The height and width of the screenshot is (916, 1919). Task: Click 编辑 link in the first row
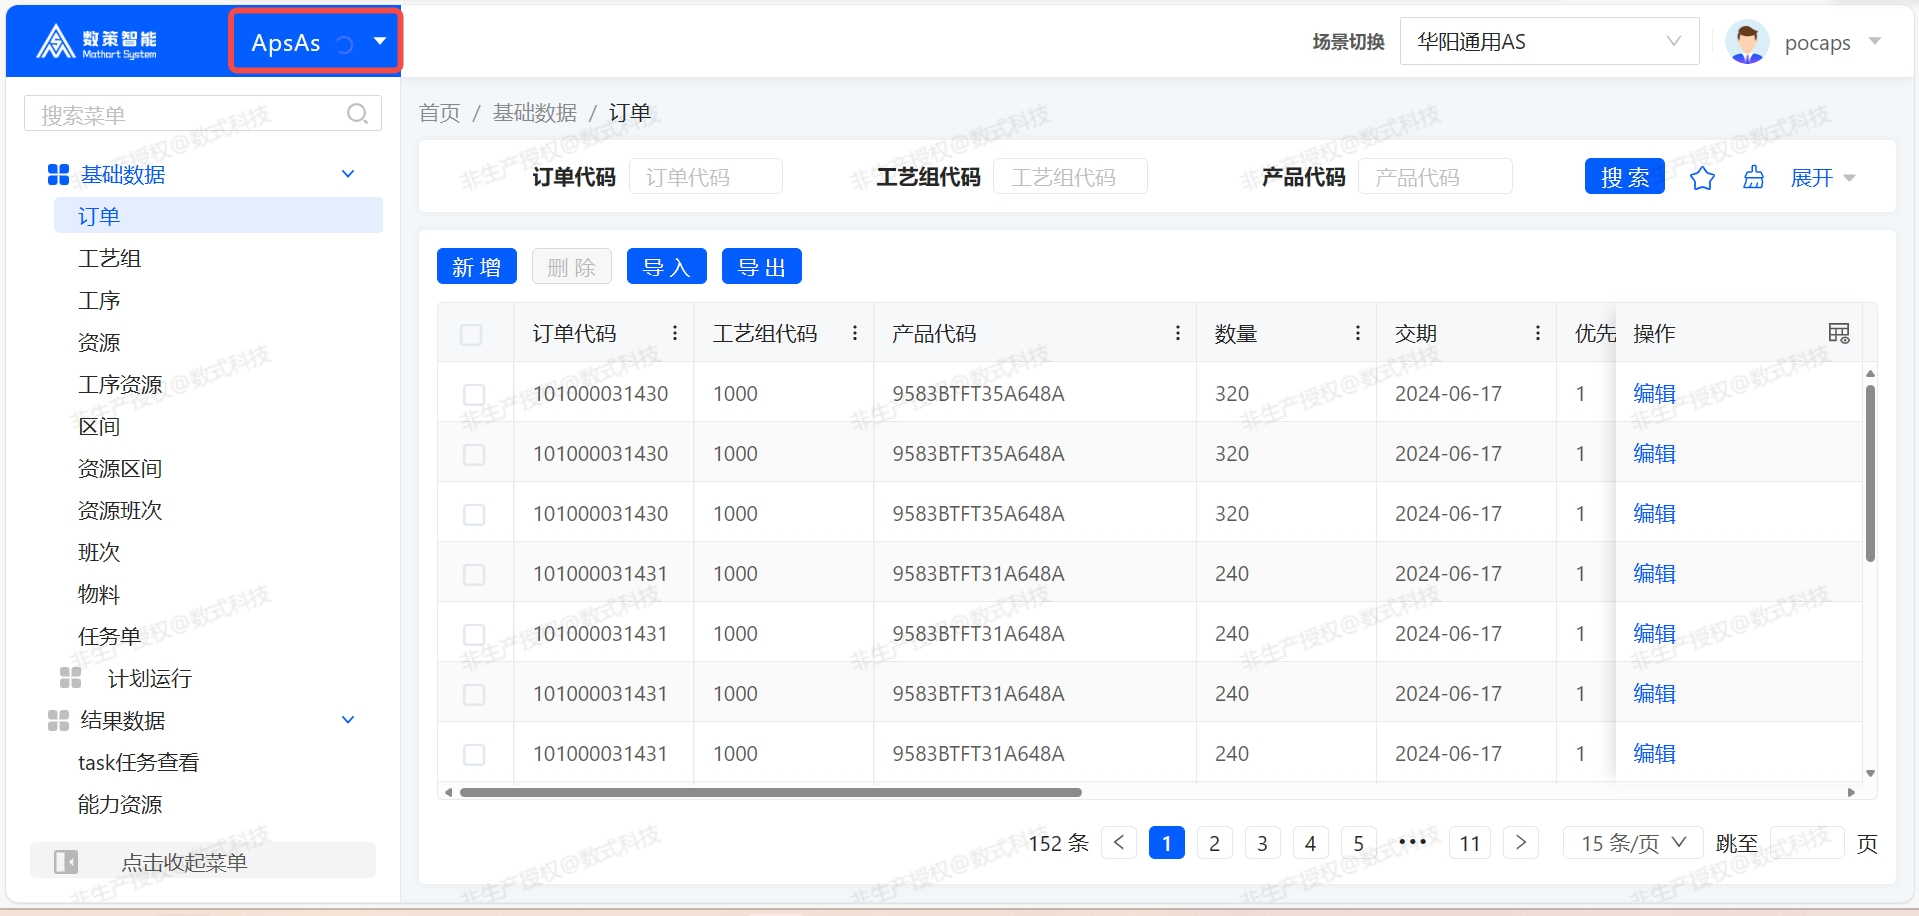(1654, 394)
